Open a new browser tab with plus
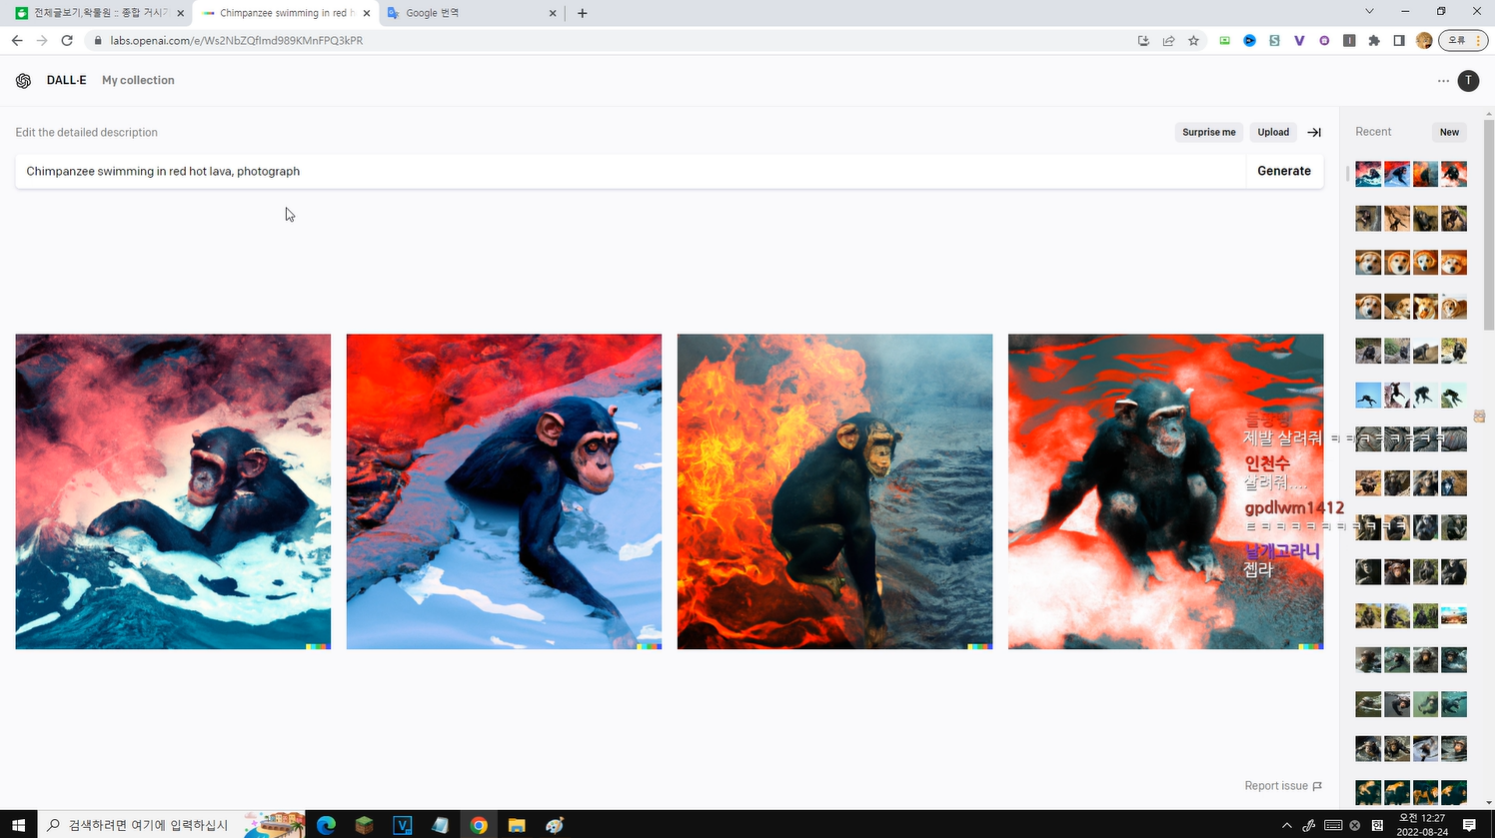Image resolution: width=1495 pixels, height=838 pixels. tap(582, 13)
